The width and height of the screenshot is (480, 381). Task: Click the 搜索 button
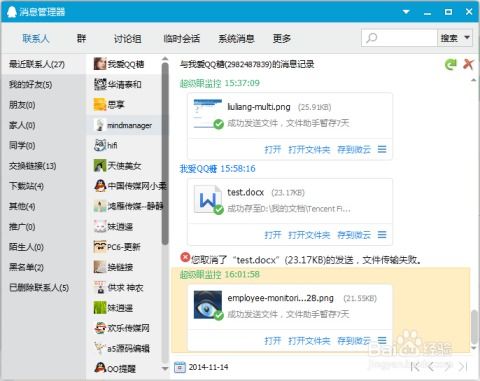click(449, 38)
